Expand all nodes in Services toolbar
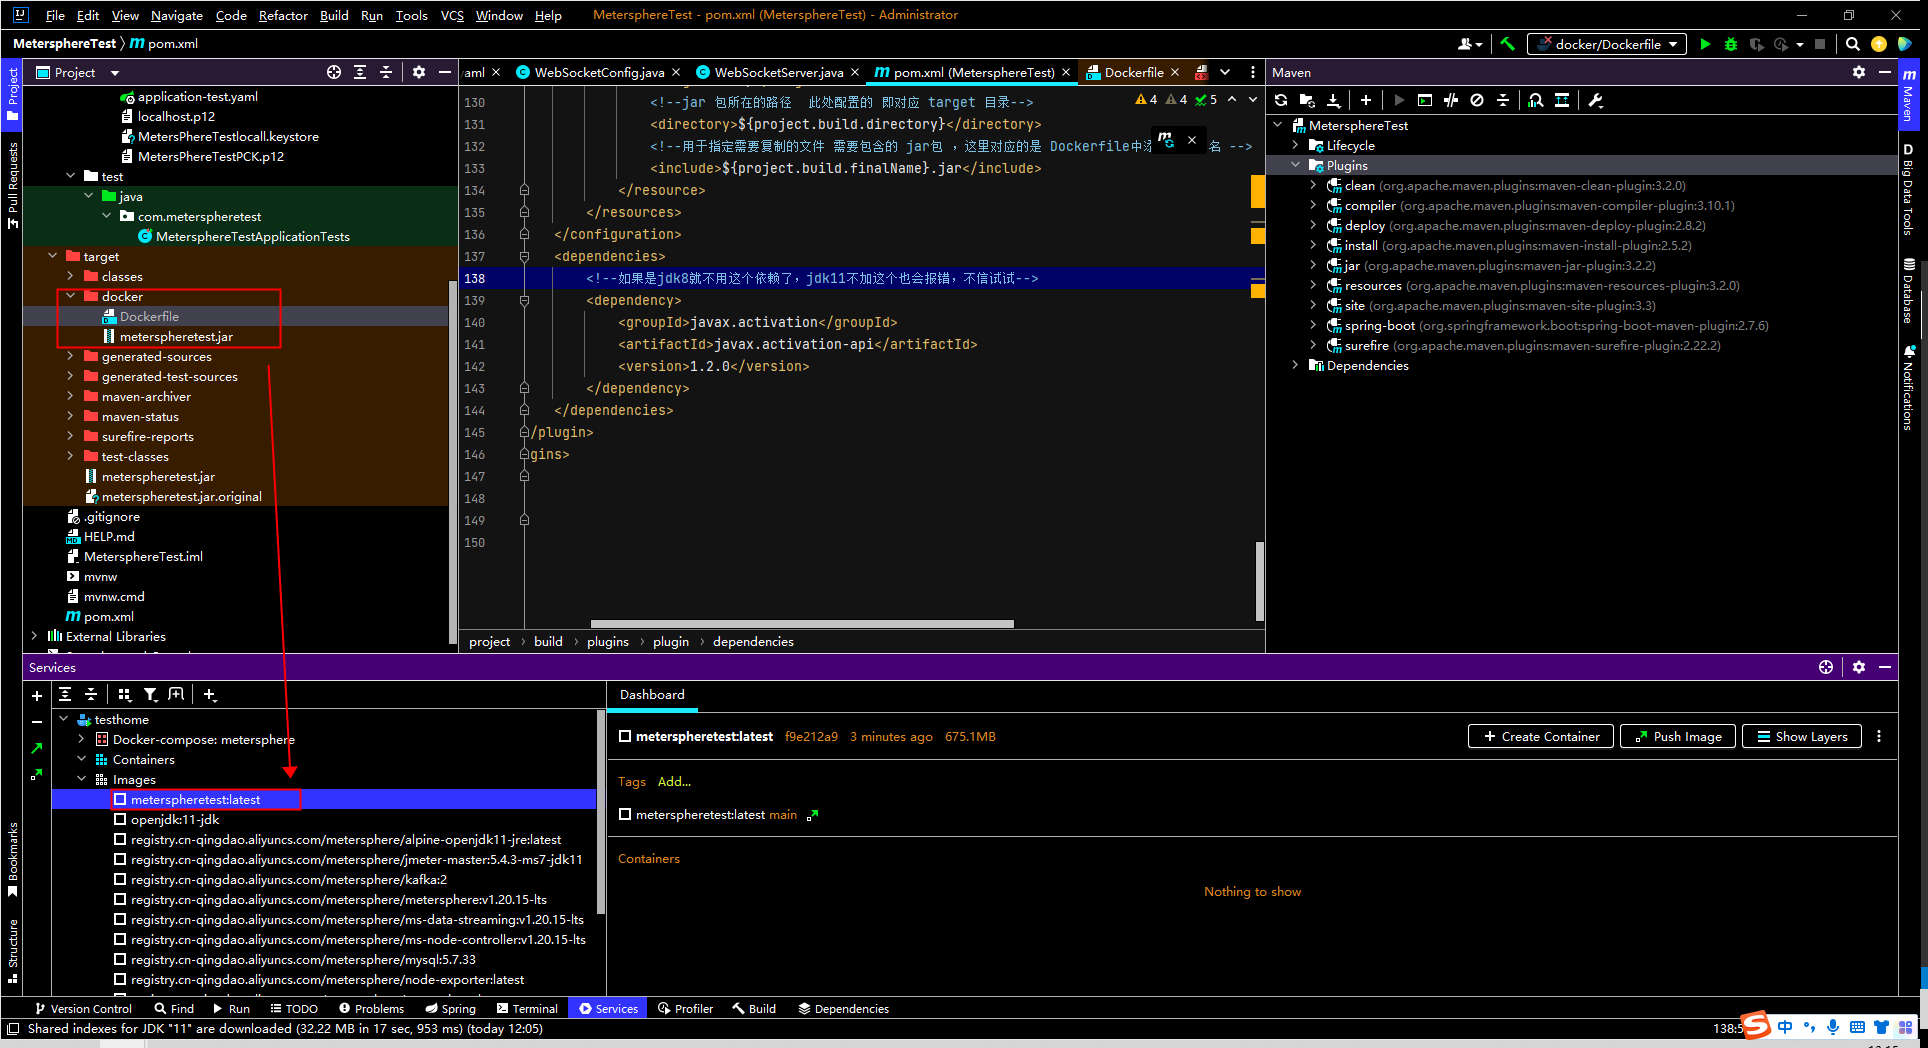 65,694
